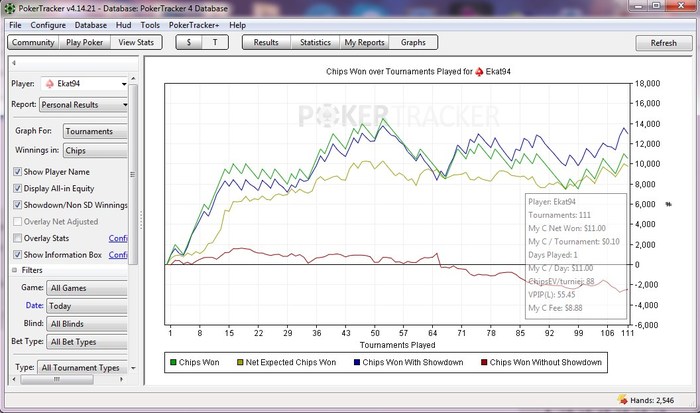Click the graph title Chips Won over Tournaments
The height and width of the screenshot is (413, 700).
[418, 71]
